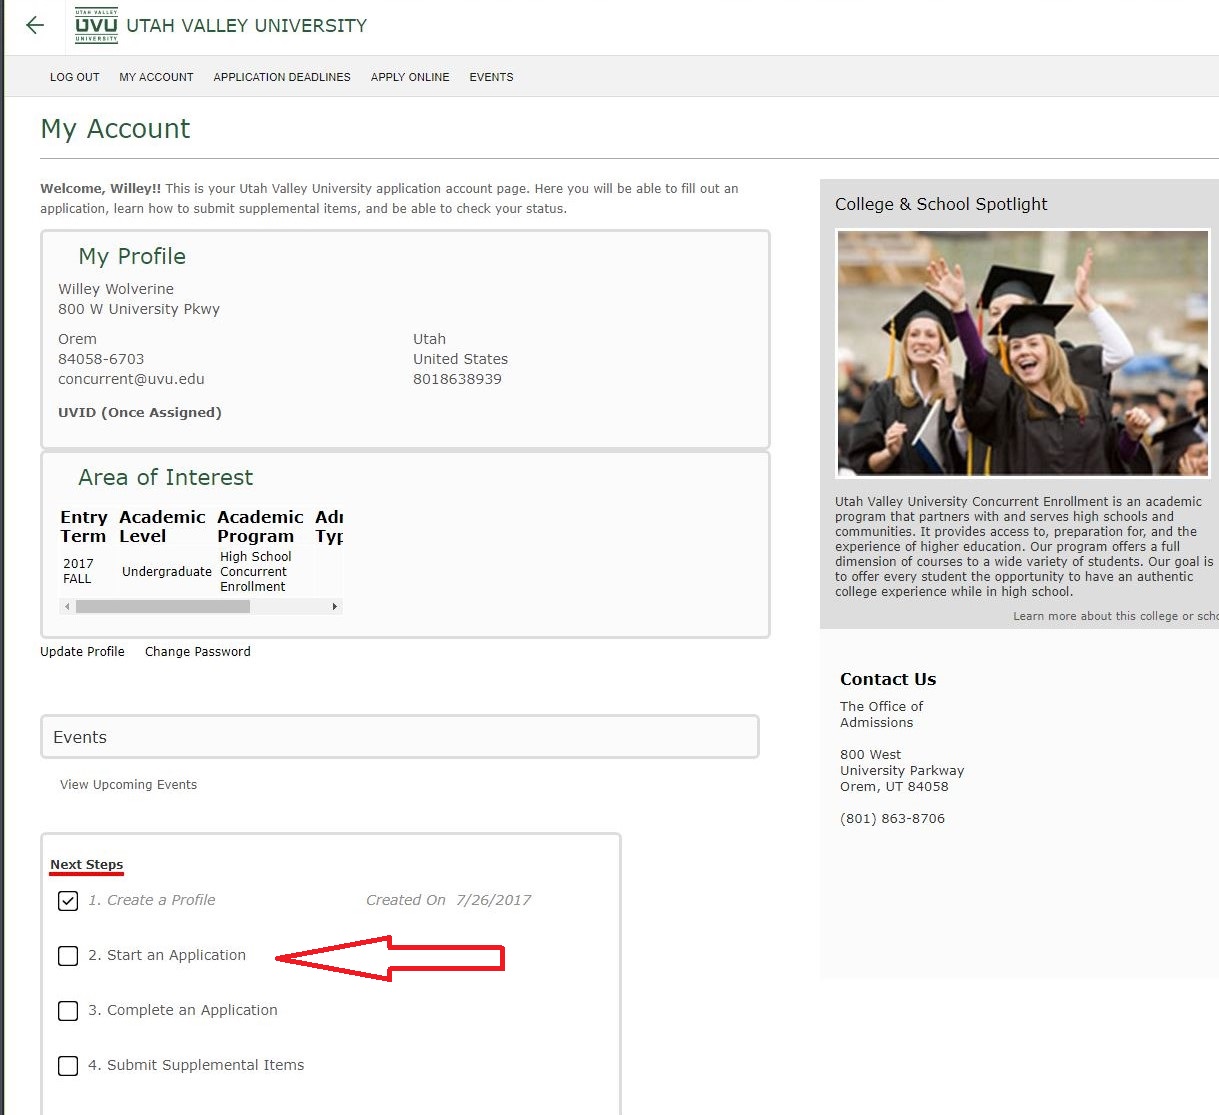Click the College & School Spotlight heading
This screenshot has height=1115, width=1219.
point(941,204)
